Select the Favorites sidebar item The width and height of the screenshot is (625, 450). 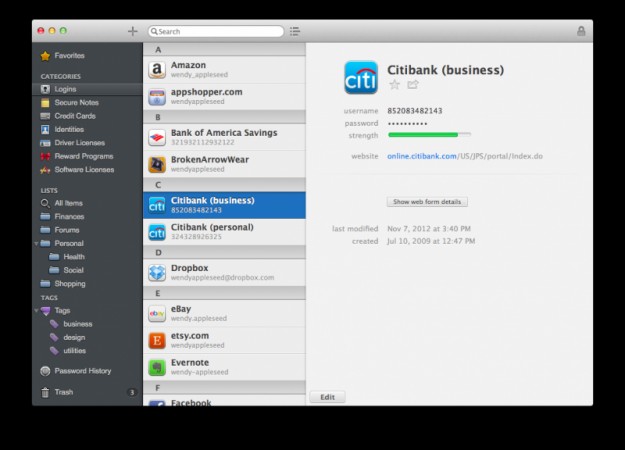pyautogui.click(x=69, y=55)
